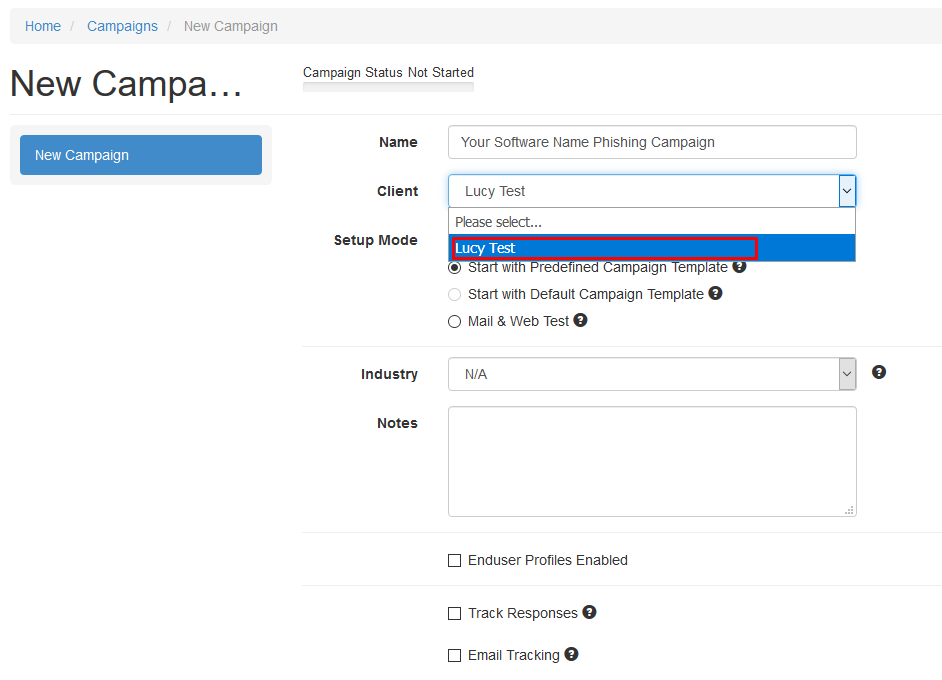Focus the campaign Name text field

pos(652,142)
